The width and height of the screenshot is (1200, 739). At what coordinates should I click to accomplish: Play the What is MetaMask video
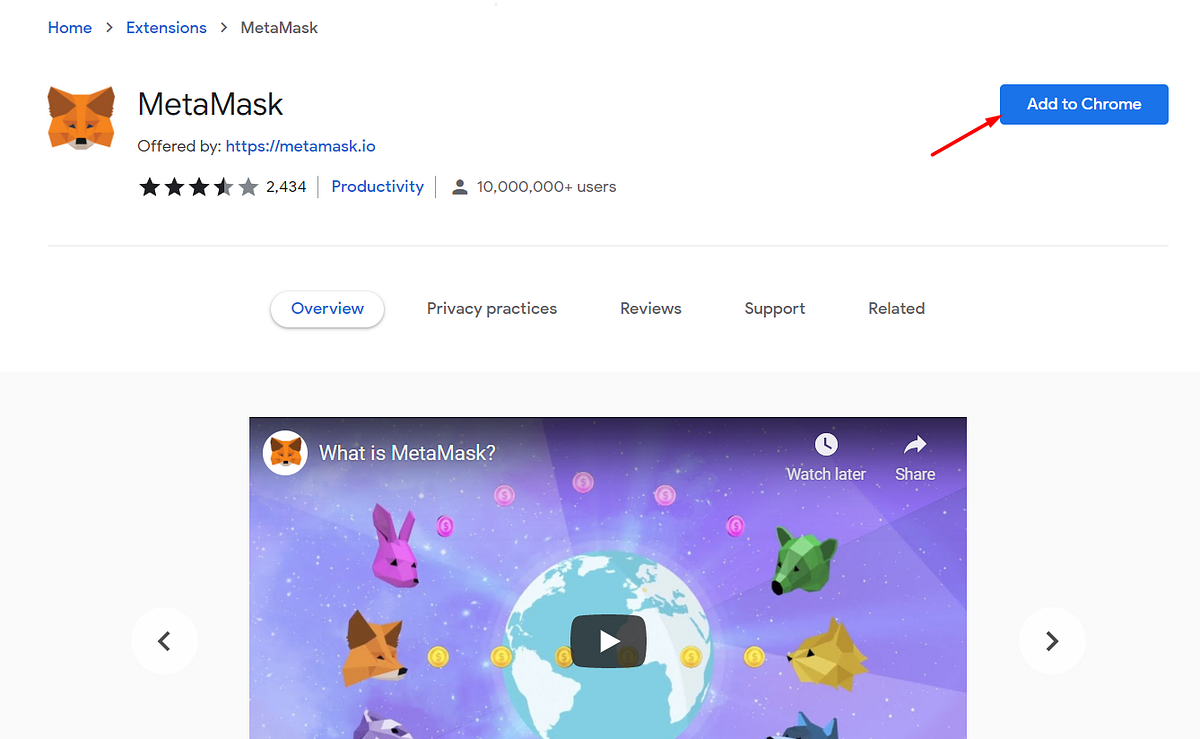click(607, 640)
